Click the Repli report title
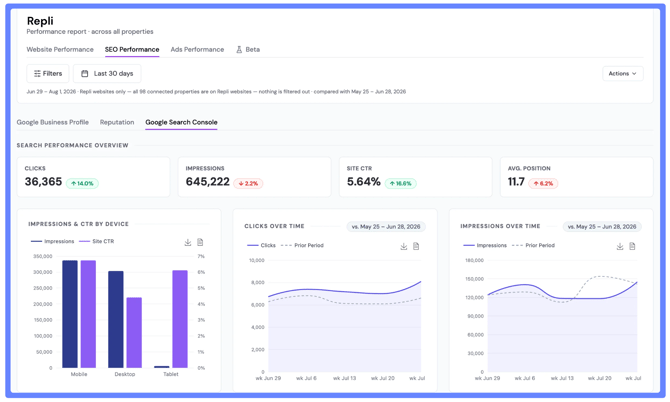The image size is (670, 402). click(40, 21)
